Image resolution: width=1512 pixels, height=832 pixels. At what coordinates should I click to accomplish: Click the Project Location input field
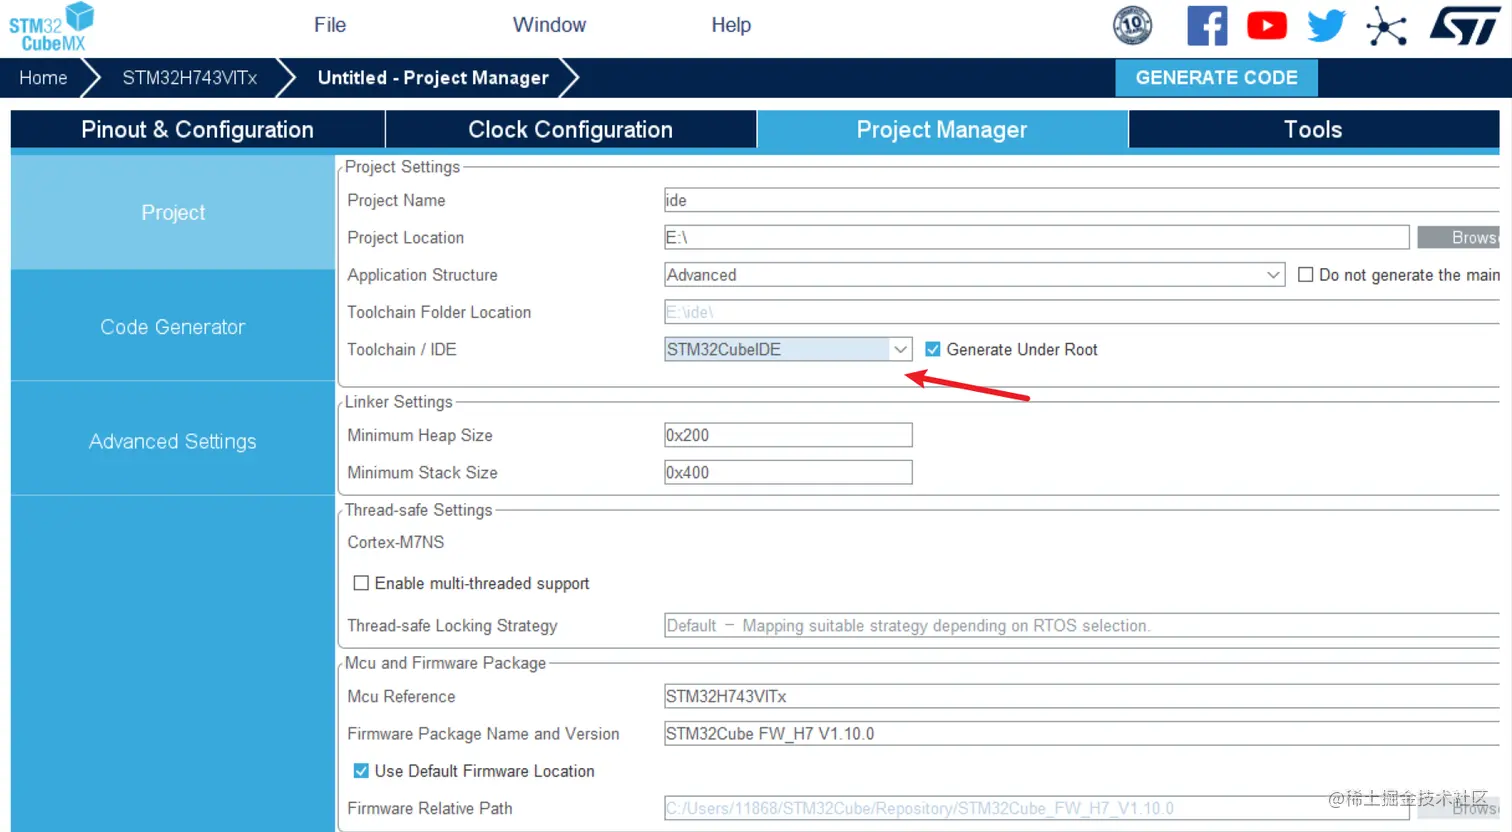click(x=1036, y=237)
